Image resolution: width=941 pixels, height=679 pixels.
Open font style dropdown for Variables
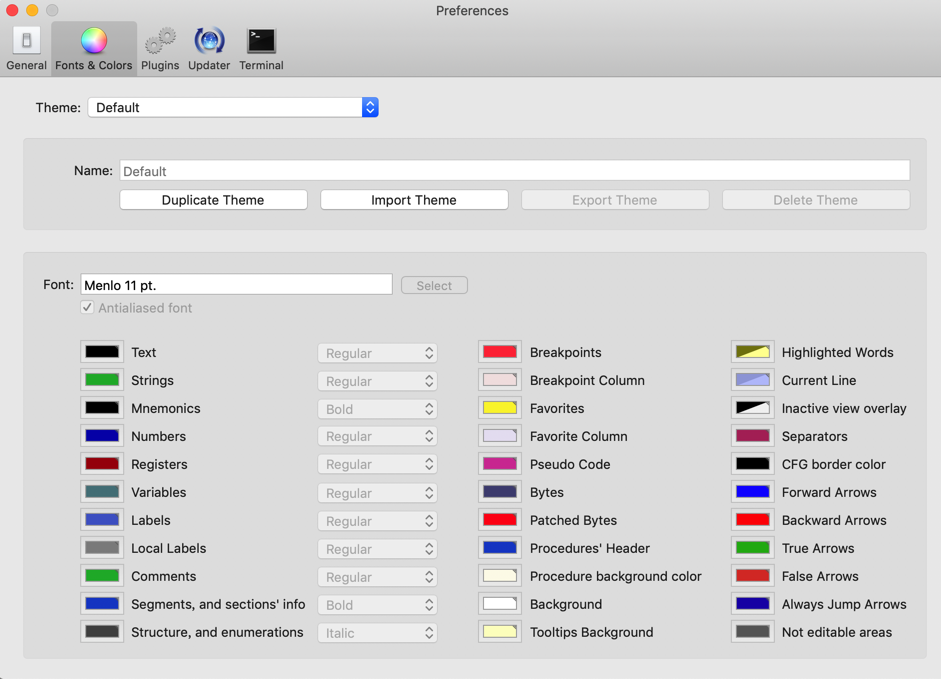tap(377, 493)
